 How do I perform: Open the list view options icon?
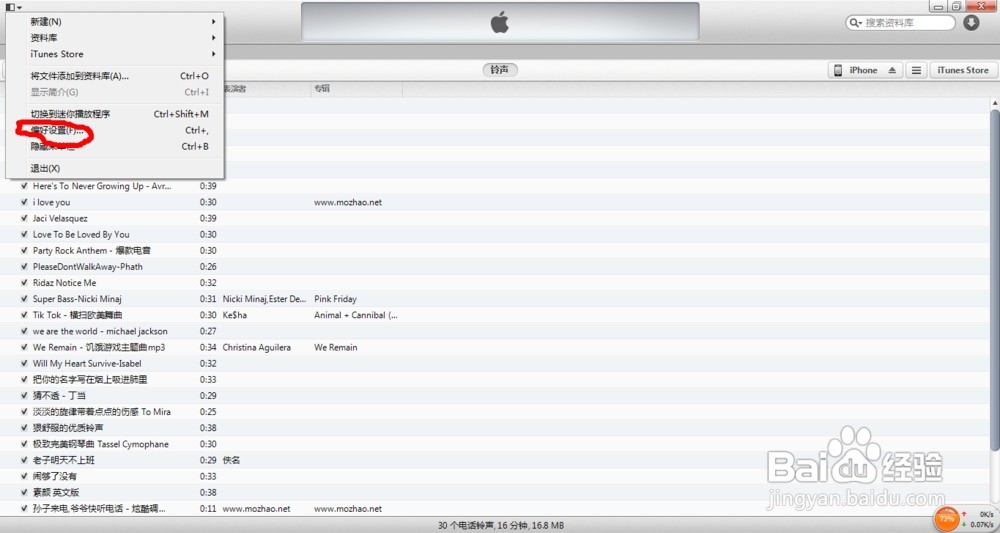916,70
